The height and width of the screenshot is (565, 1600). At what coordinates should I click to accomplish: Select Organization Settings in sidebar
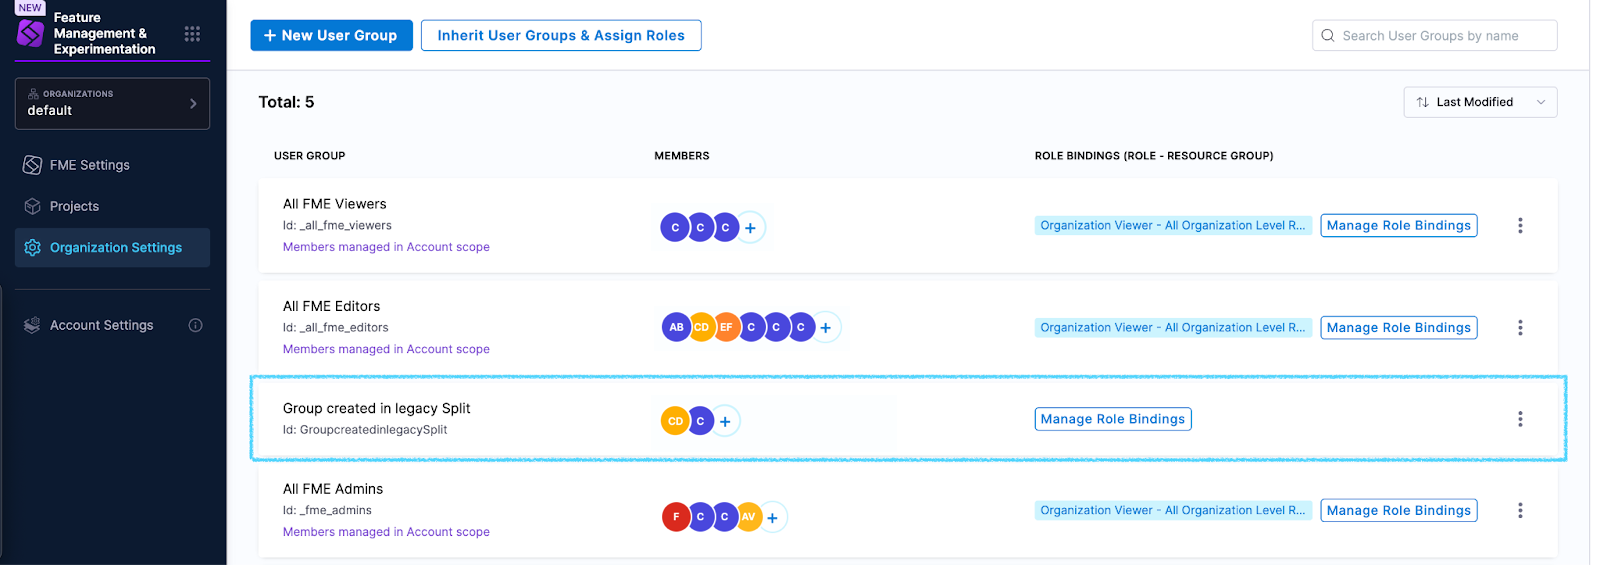tap(115, 248)
